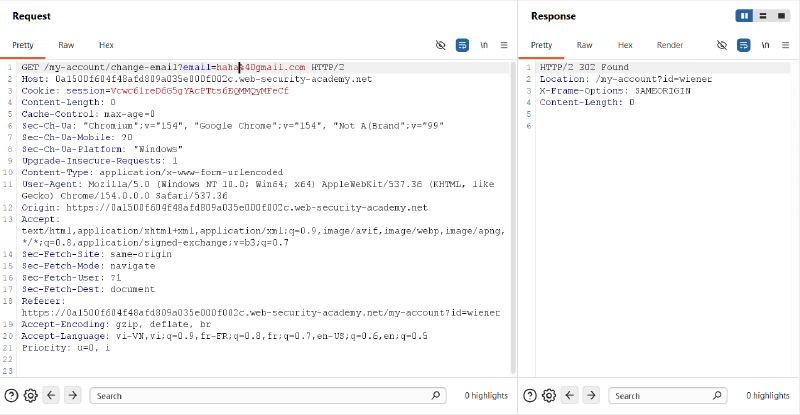
Task: Toggle word wrap icon in Response panel
Action: (x=743, y=45)
